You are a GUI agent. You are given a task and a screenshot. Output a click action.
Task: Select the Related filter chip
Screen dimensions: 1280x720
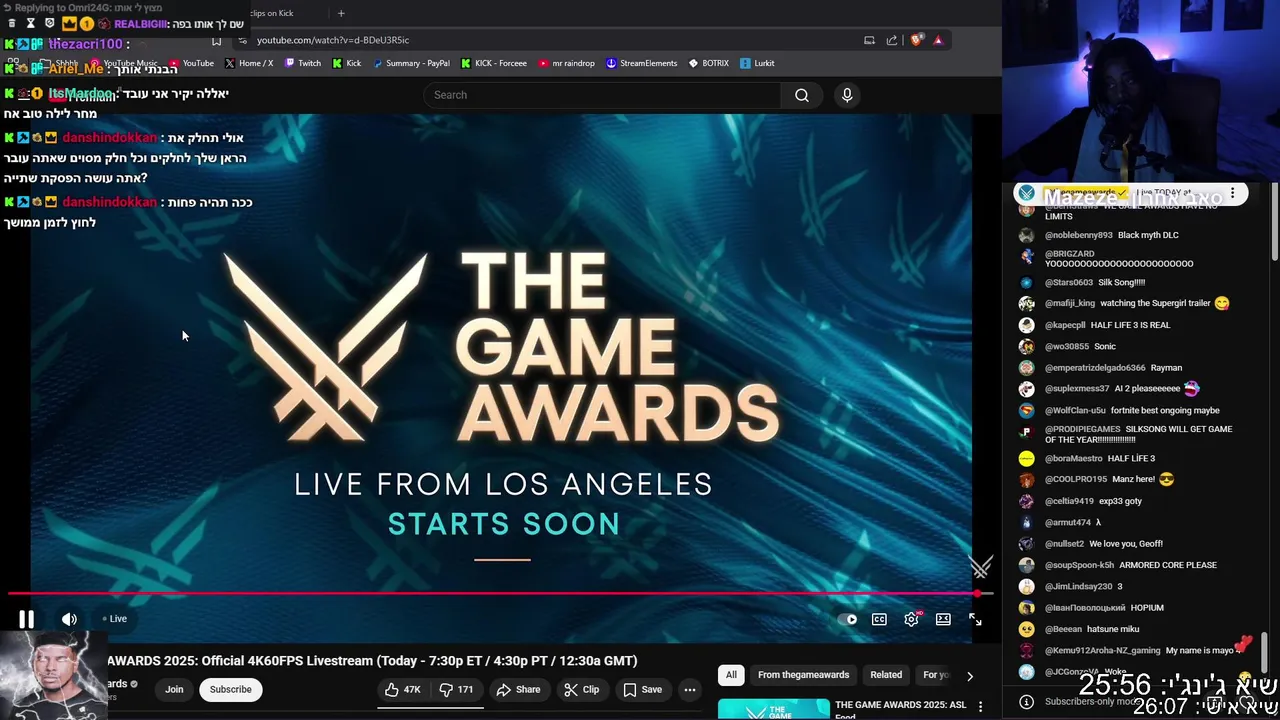coord(886,675)
